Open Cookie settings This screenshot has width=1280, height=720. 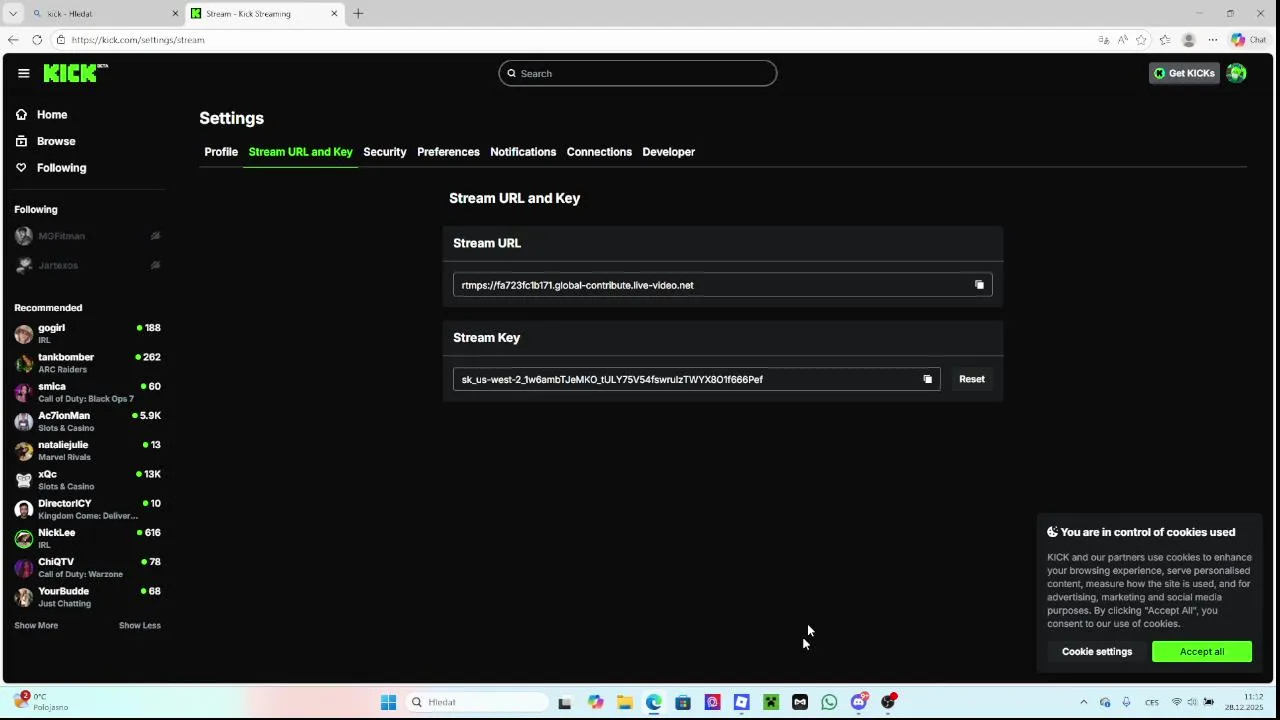point(1097,652)
